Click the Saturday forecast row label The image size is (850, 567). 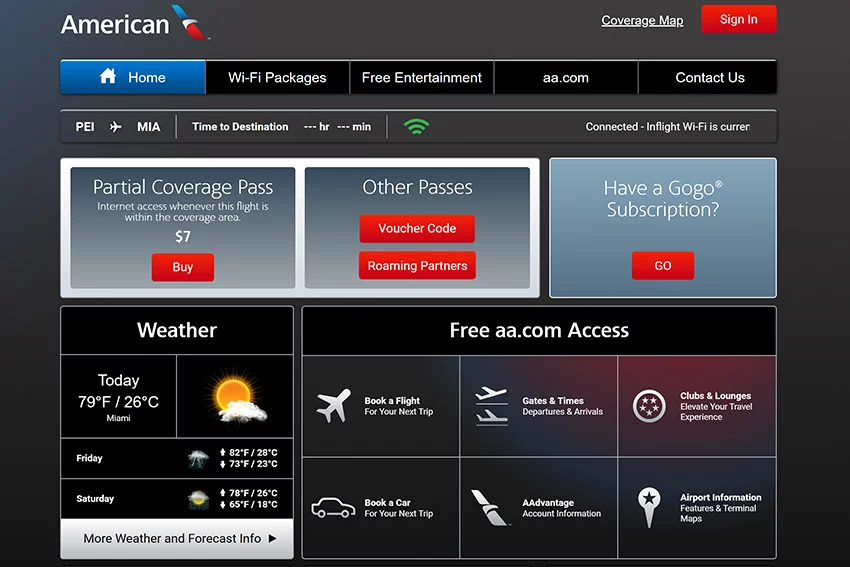(95, 499)
